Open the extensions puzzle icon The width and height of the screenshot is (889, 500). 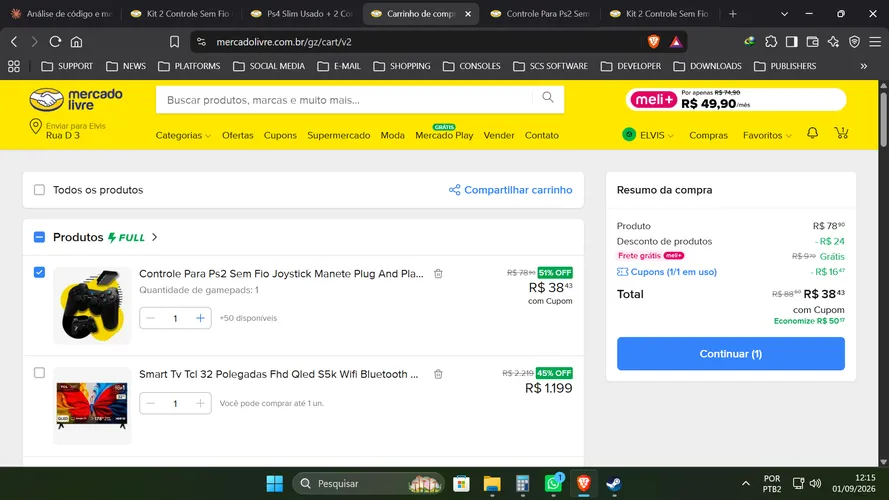771,41
